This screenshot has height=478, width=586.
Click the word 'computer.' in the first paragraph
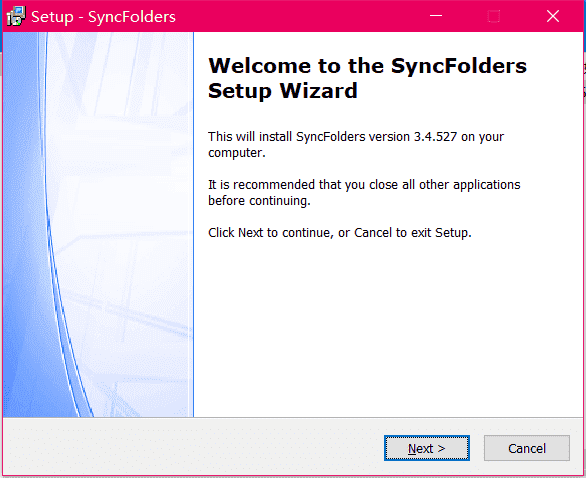(237, 153)
